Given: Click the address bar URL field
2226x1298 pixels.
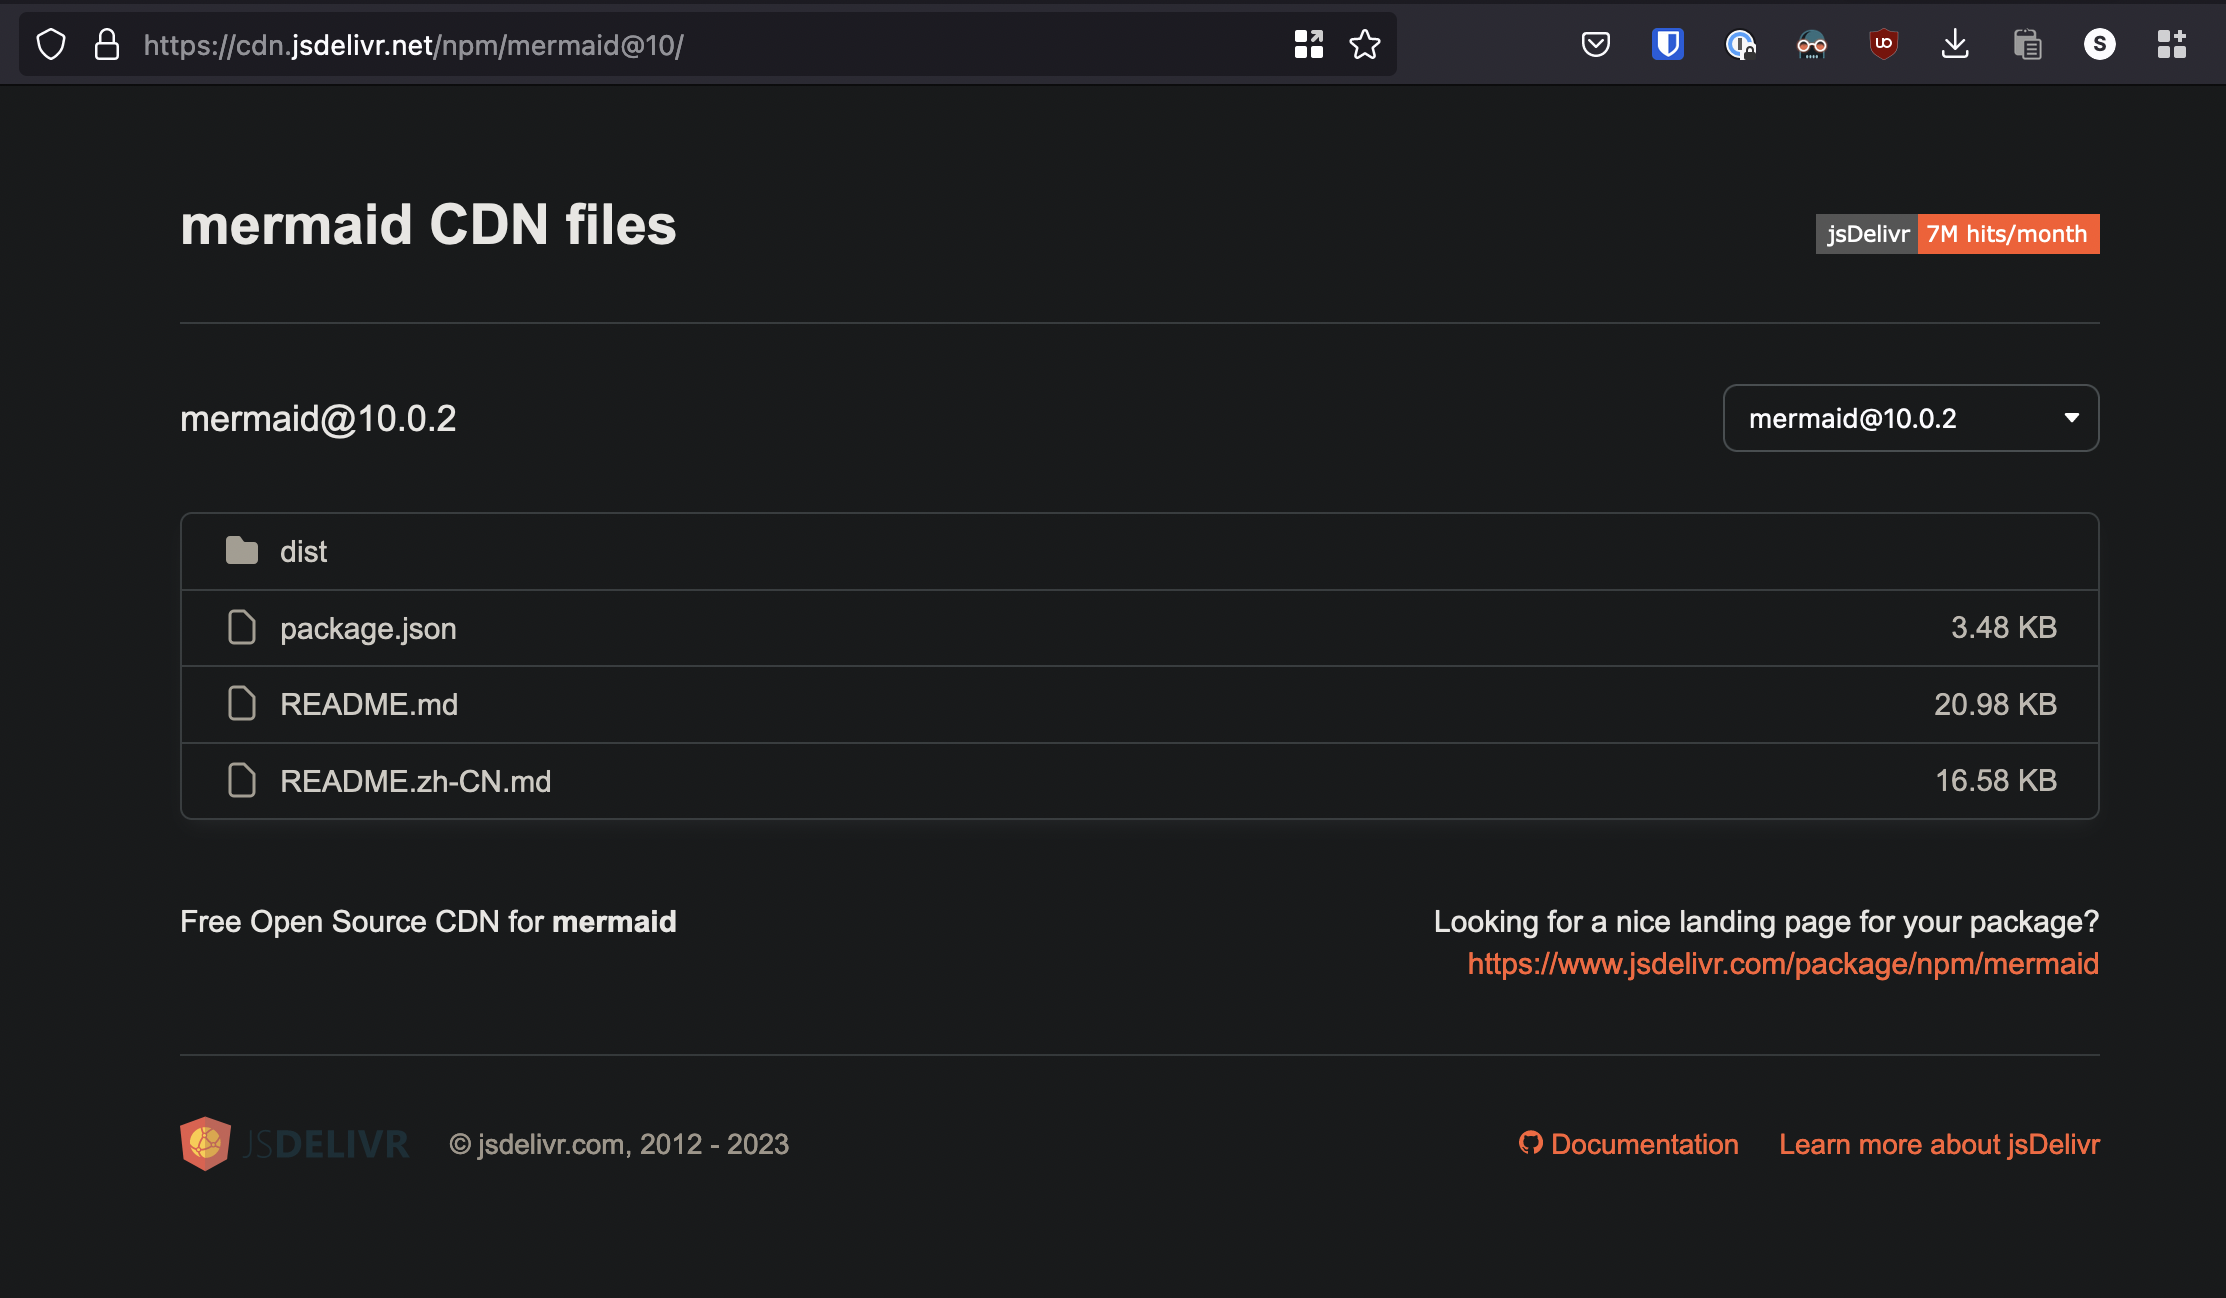Looking at the screenshot, I should pos(700,44).
